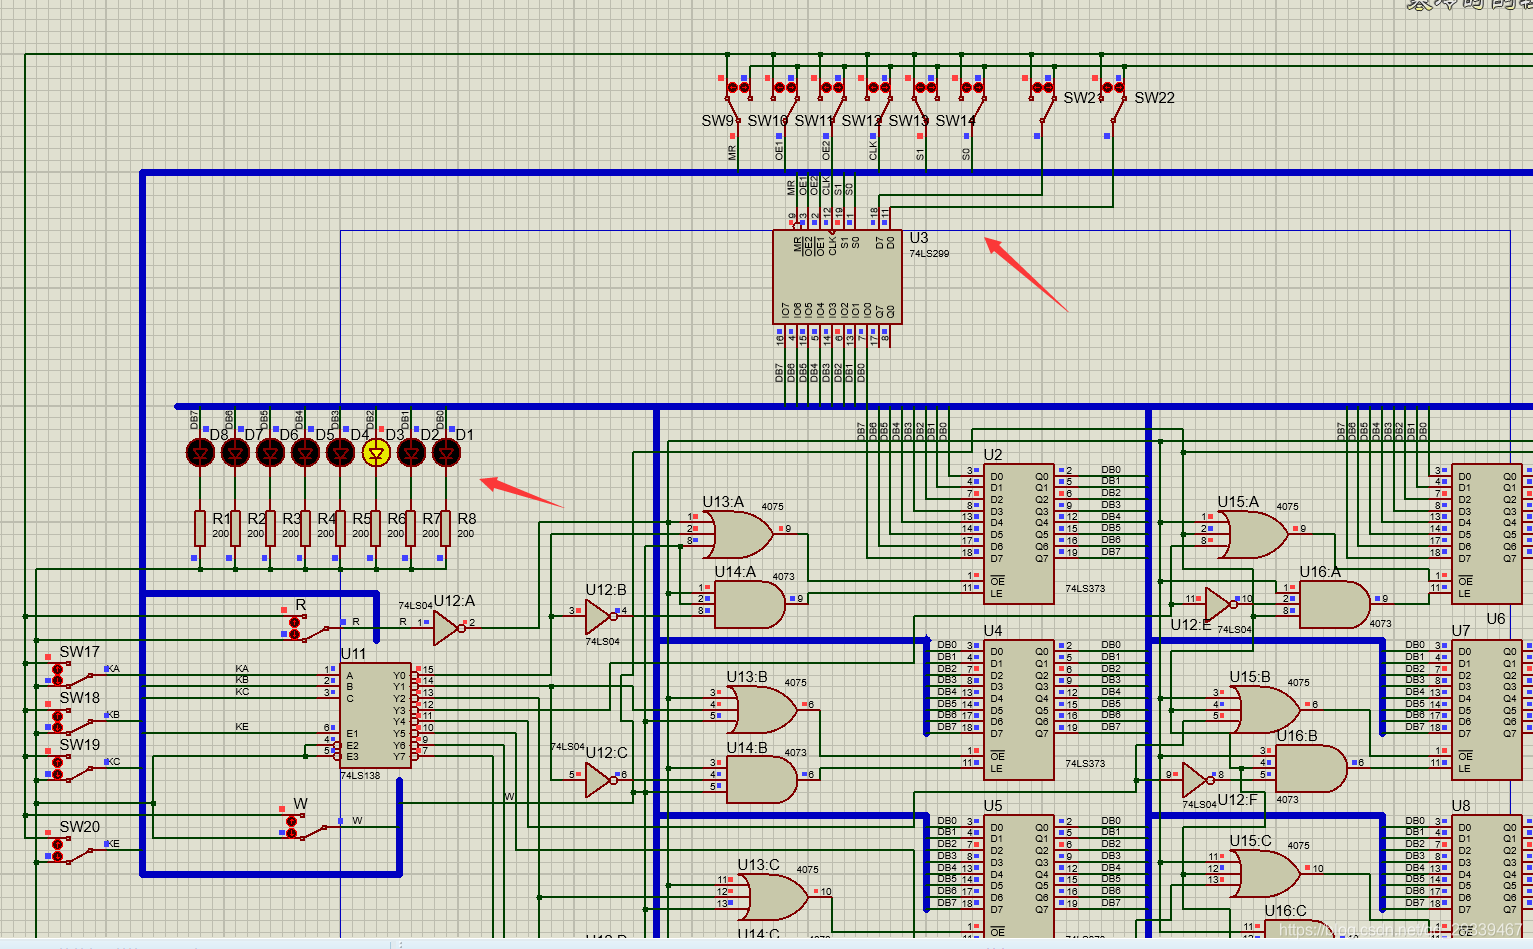Select resistor R5
Screen dimensions: 1533x949
(x=340, y=528)
